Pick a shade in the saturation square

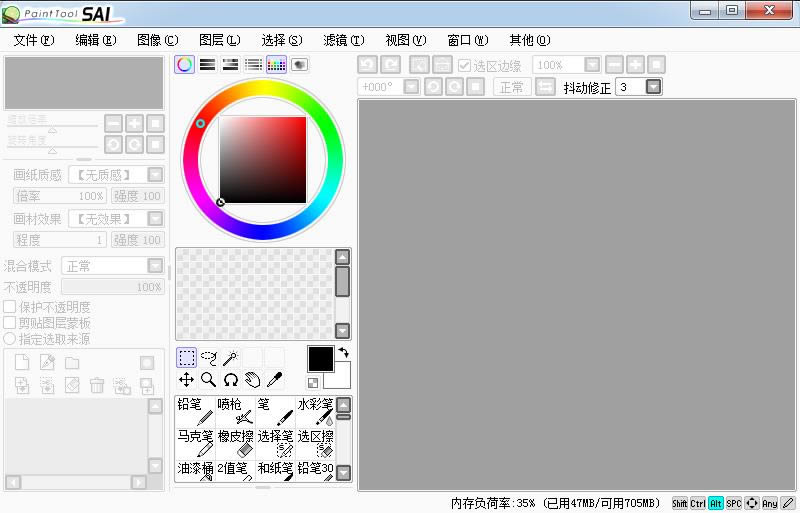click(x=263, y=160)
